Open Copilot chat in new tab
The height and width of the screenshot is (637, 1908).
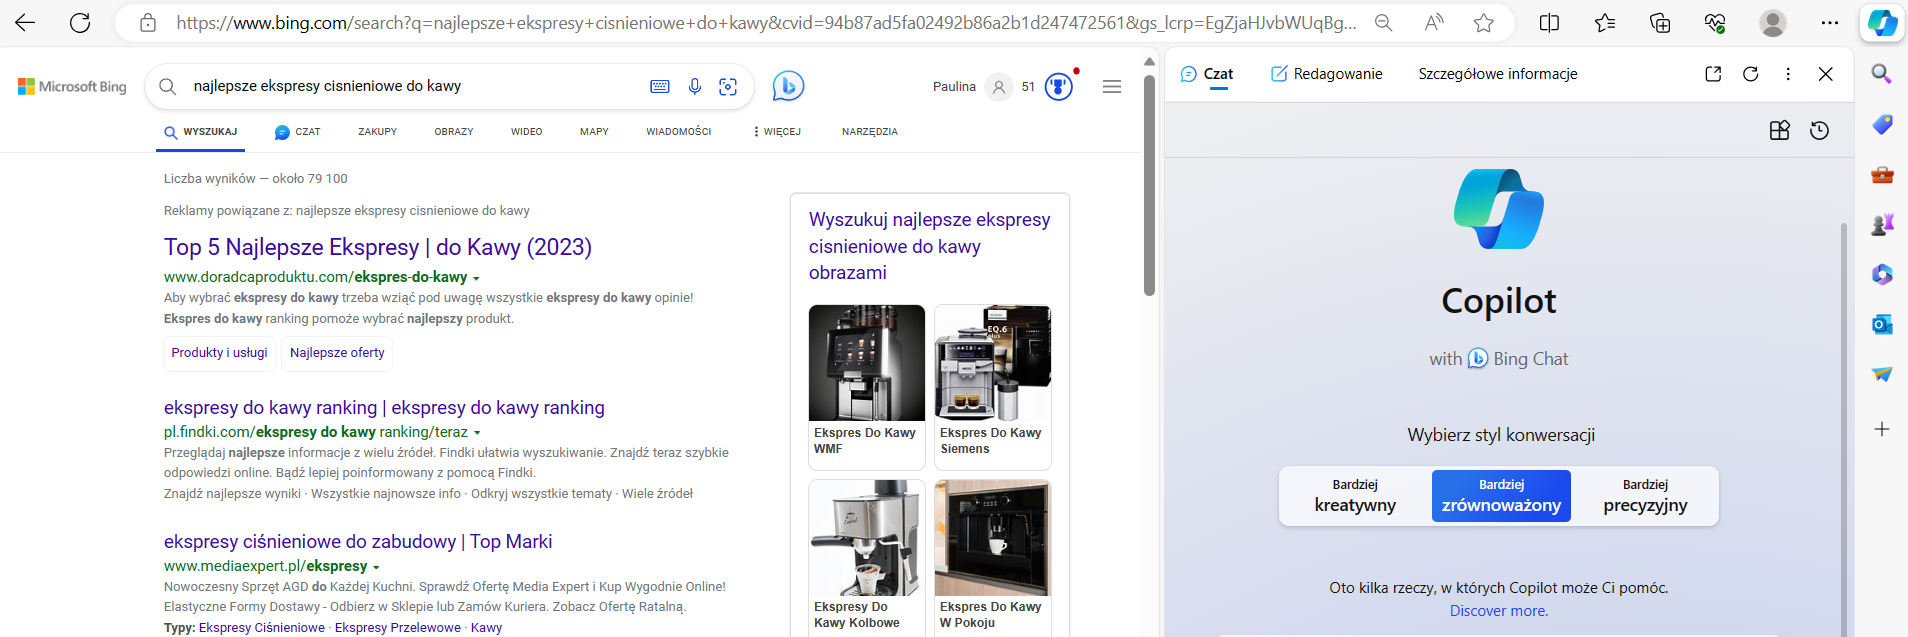[1713, 74]
